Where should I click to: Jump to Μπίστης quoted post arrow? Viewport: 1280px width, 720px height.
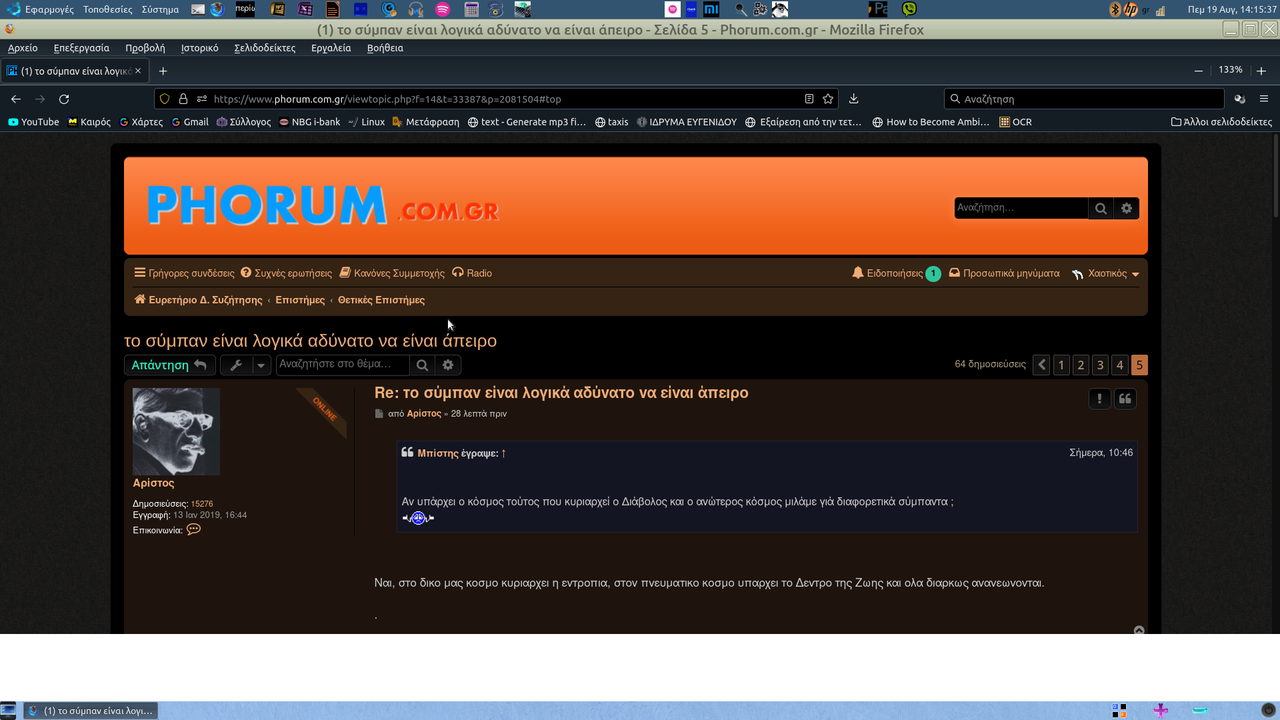(504, 453)
